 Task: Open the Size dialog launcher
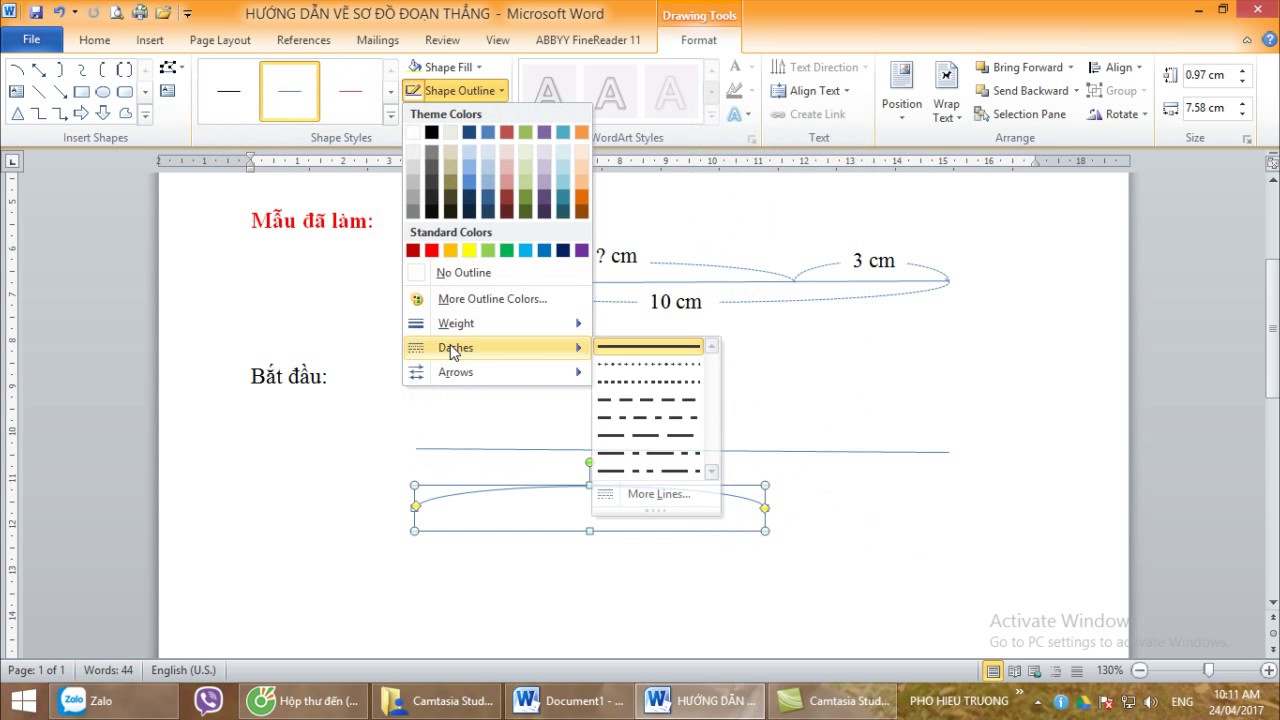(x=1247, y=139)
